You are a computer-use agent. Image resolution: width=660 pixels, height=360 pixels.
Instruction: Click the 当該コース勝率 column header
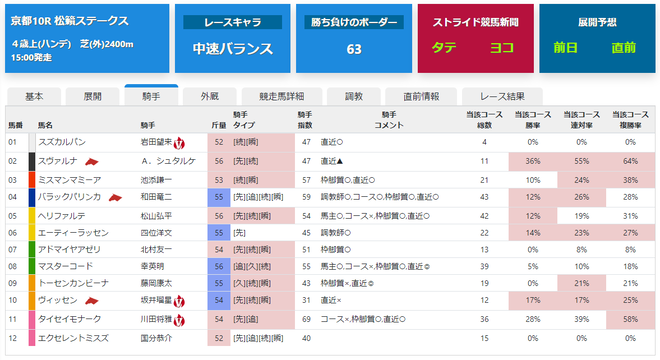click(x=533, y=120)
